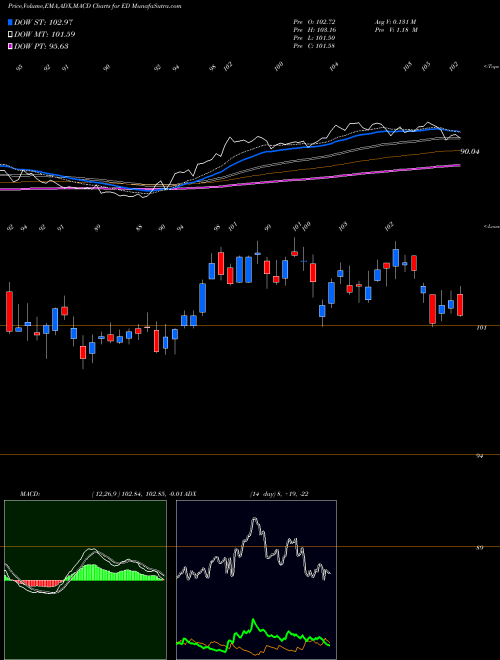This screenshot has width=500, height=660.
Task: Click the first large red candlestick on the left
Action: click(9, 311)
